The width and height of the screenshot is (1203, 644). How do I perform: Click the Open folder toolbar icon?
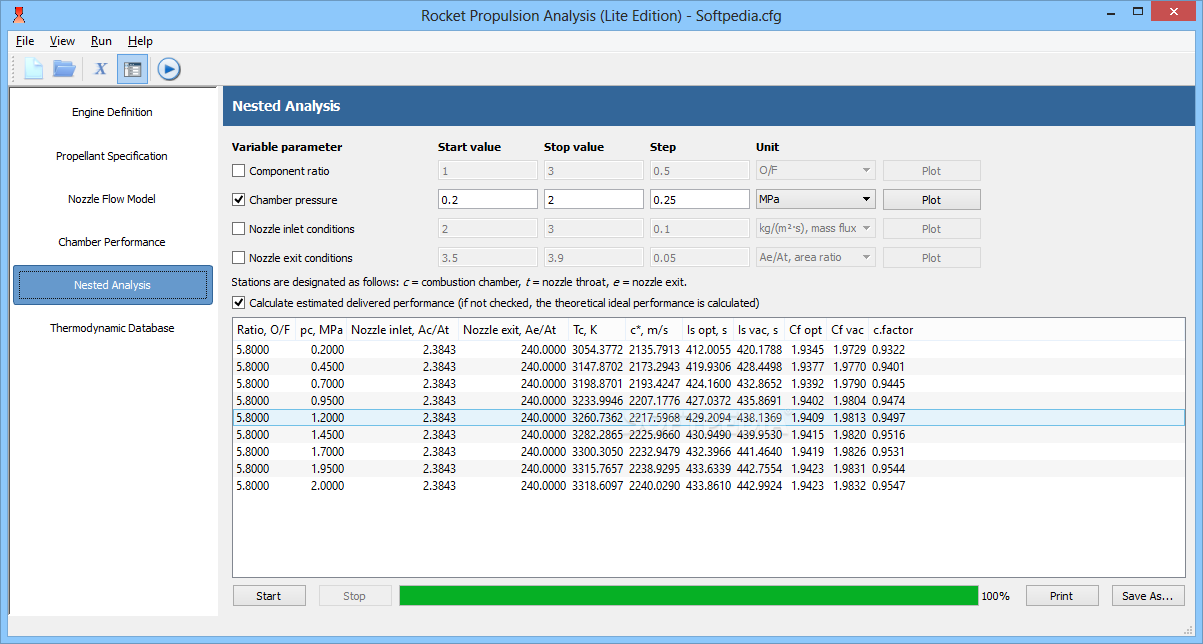pos(64,69)
